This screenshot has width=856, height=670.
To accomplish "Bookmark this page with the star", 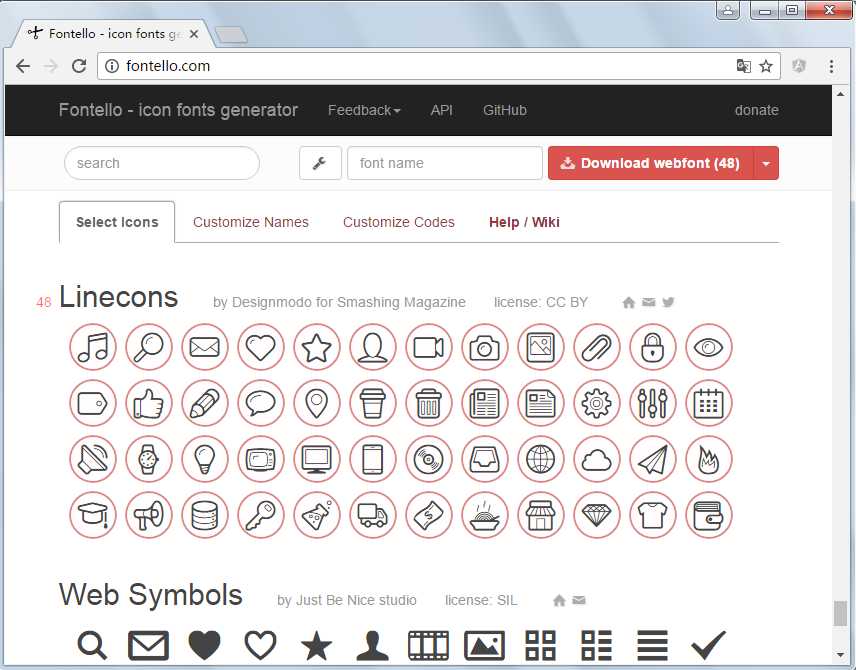I will point(766,66).
